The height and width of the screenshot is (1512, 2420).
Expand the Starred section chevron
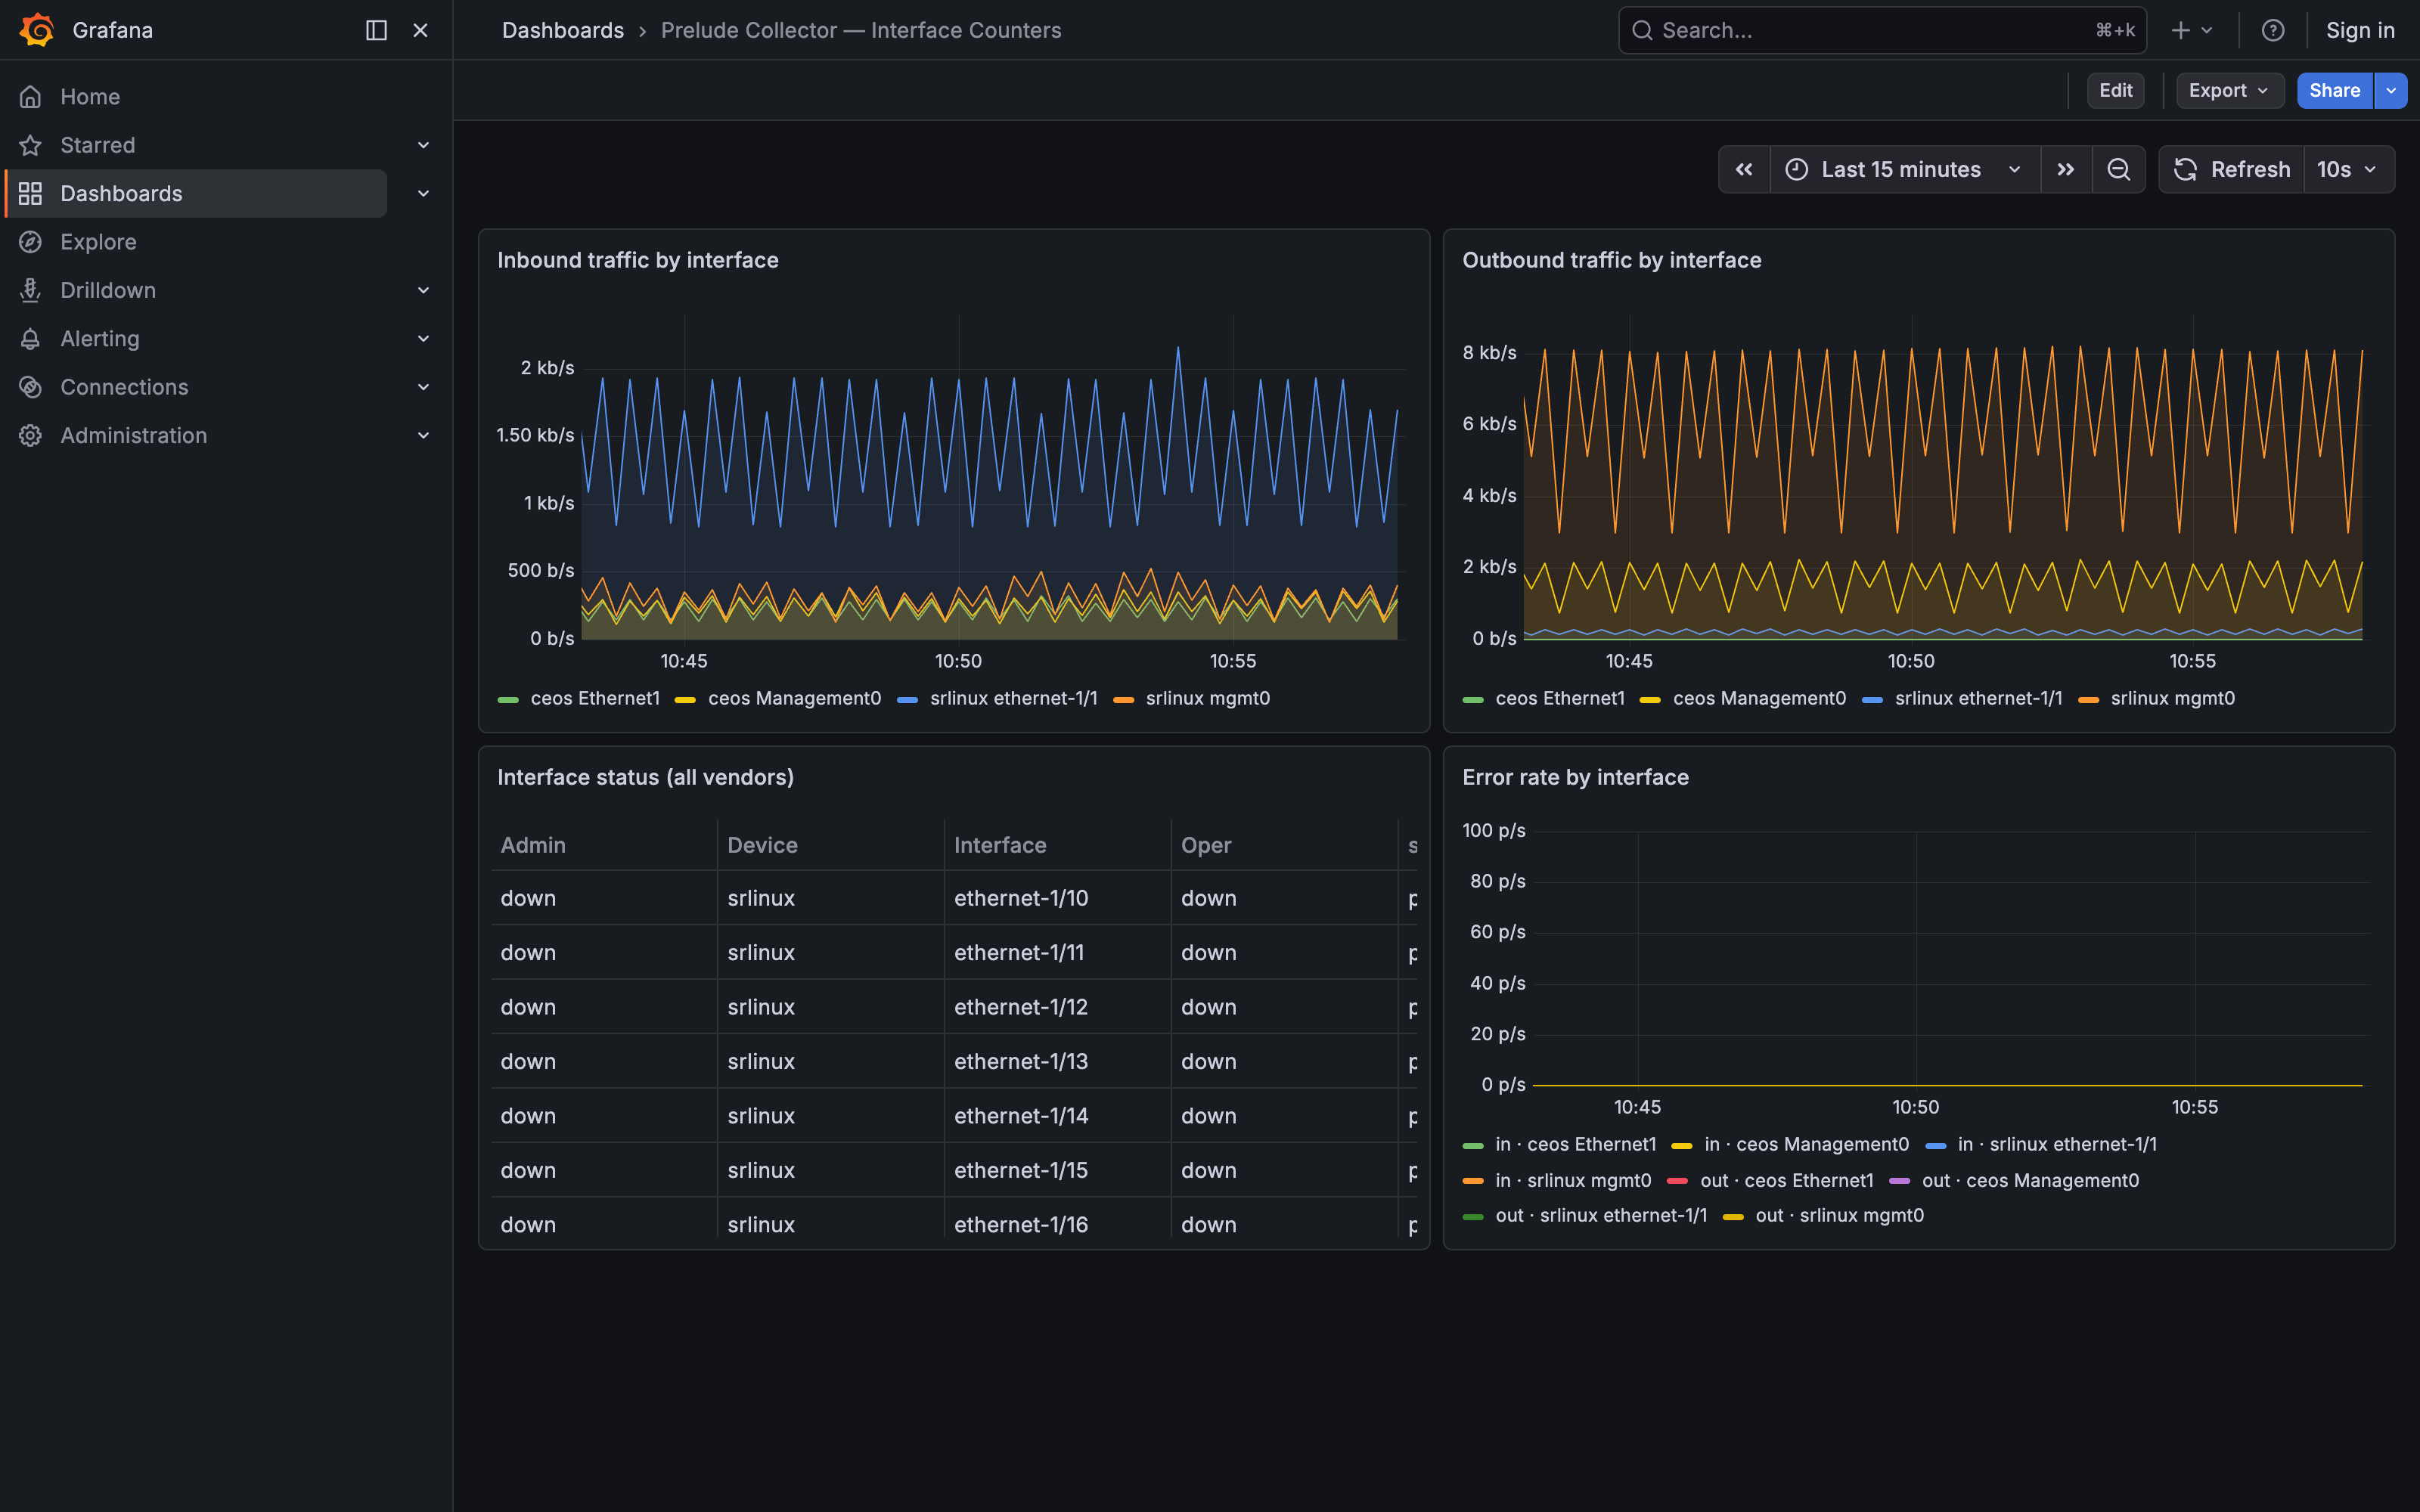pyautogui.click(x=423, y=145)
